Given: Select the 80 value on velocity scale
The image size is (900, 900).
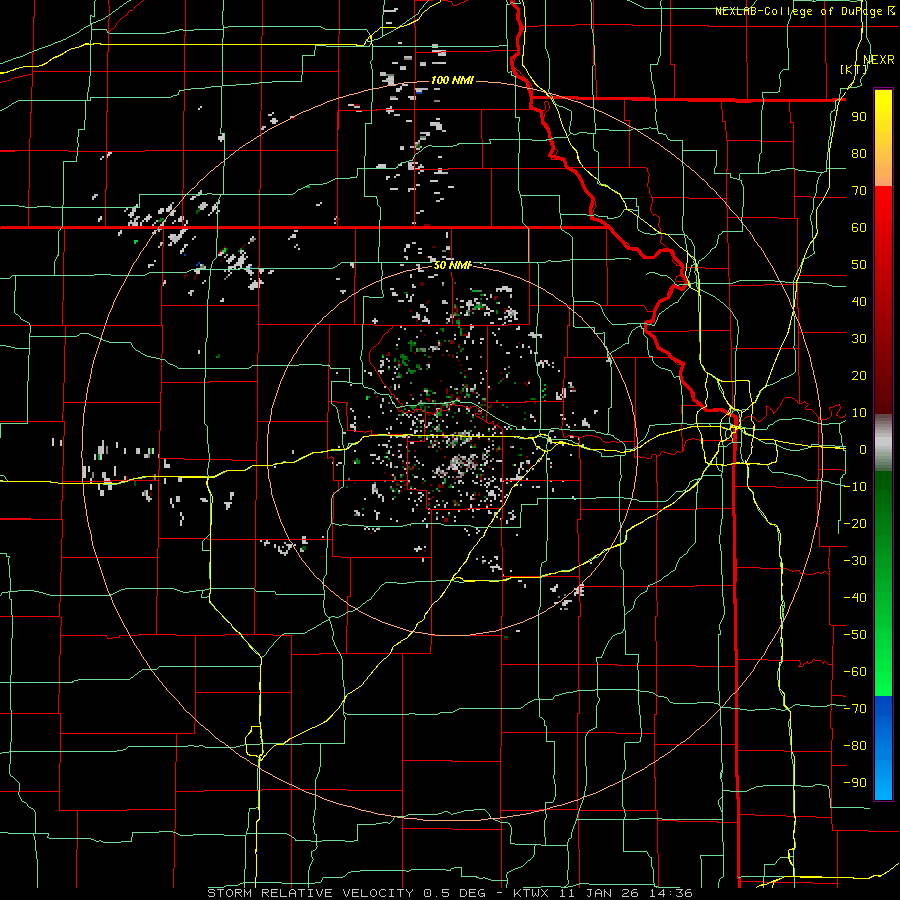Looking at the screenshot, I should [x=859, y=153].
